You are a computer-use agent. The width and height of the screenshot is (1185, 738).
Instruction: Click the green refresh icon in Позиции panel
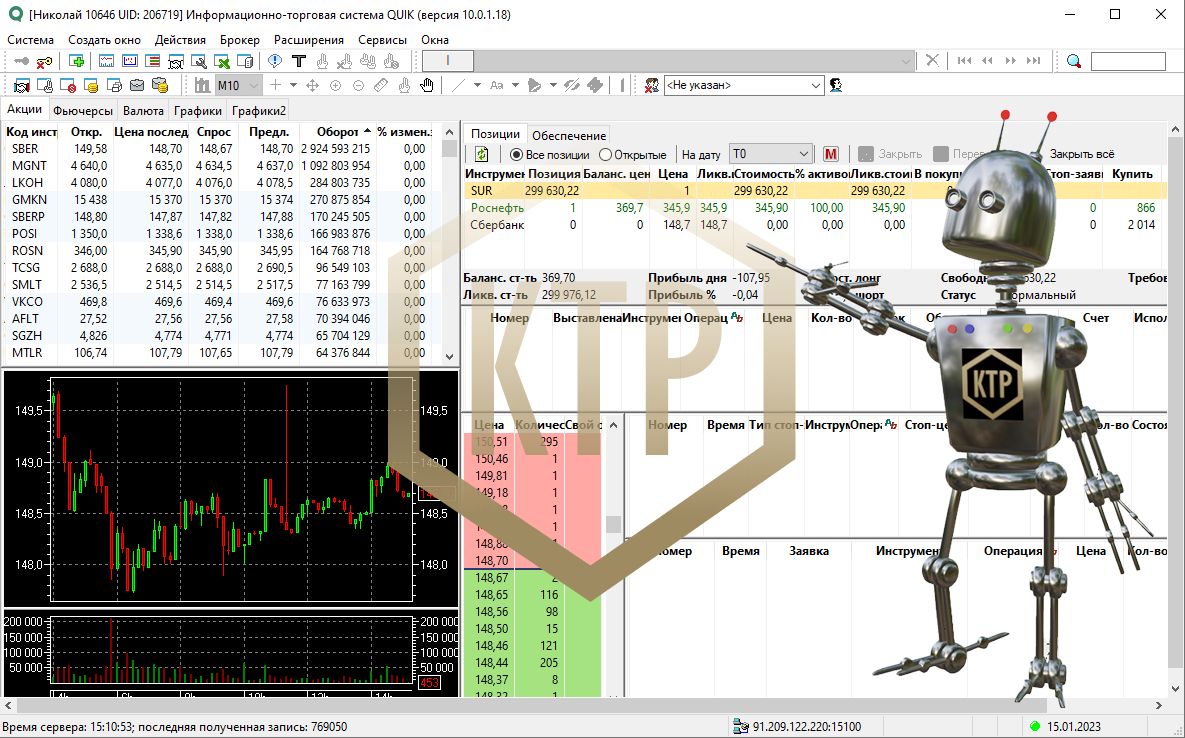point(481,154)
